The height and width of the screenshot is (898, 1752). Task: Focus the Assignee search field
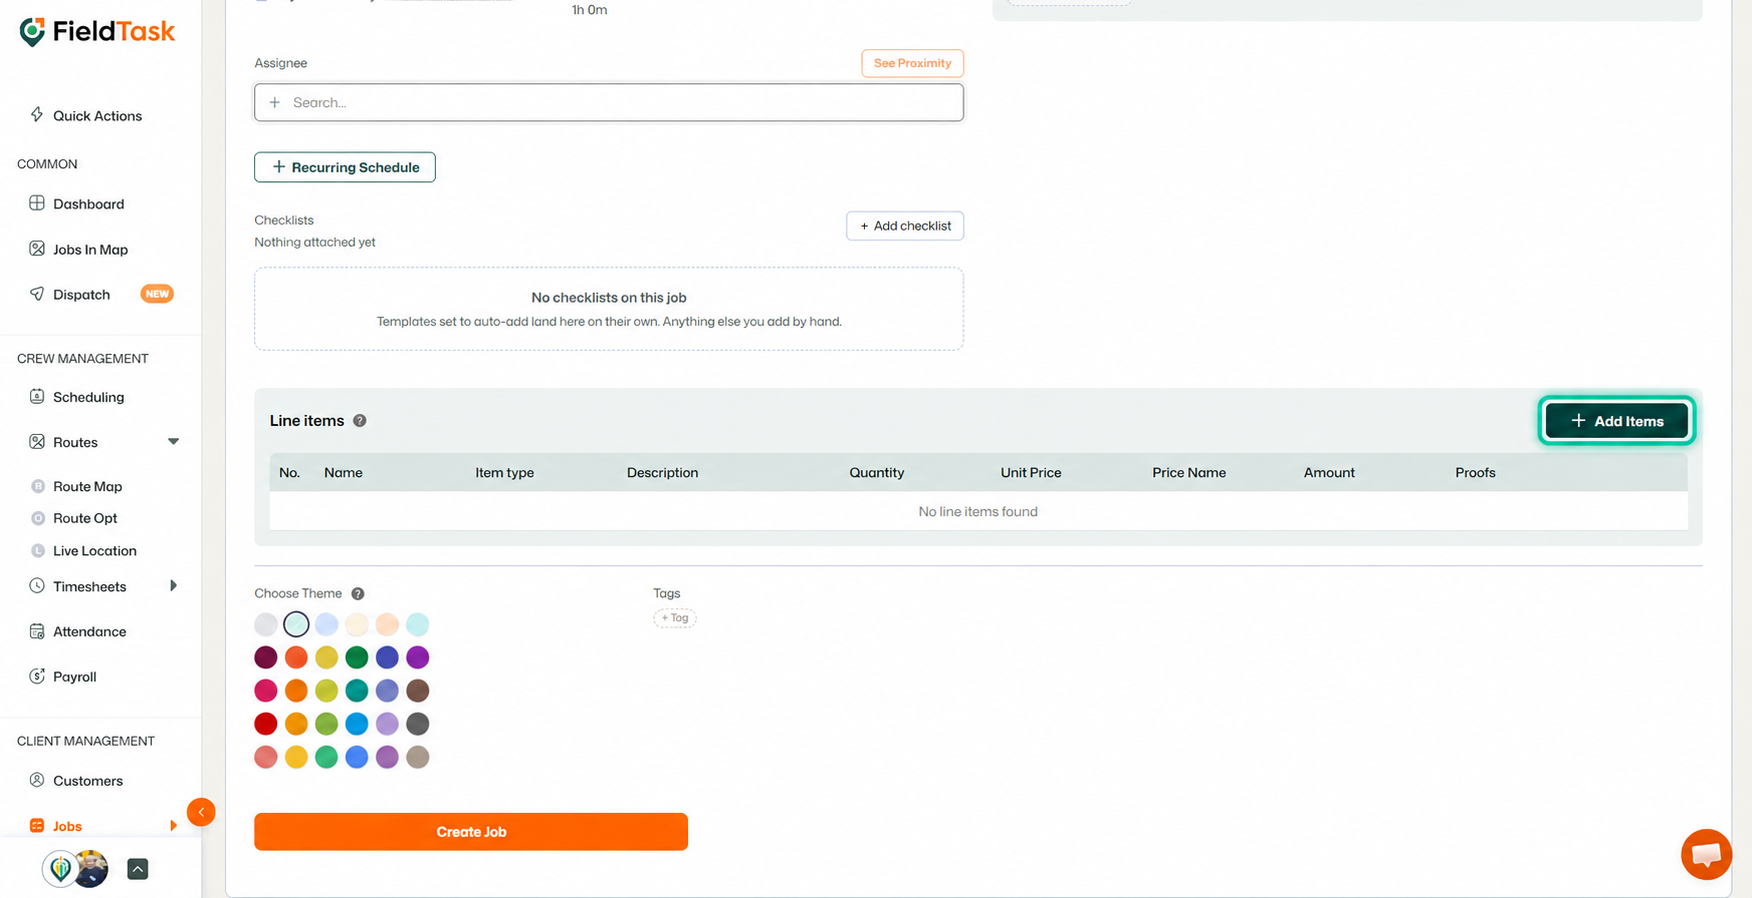[609, 102]
